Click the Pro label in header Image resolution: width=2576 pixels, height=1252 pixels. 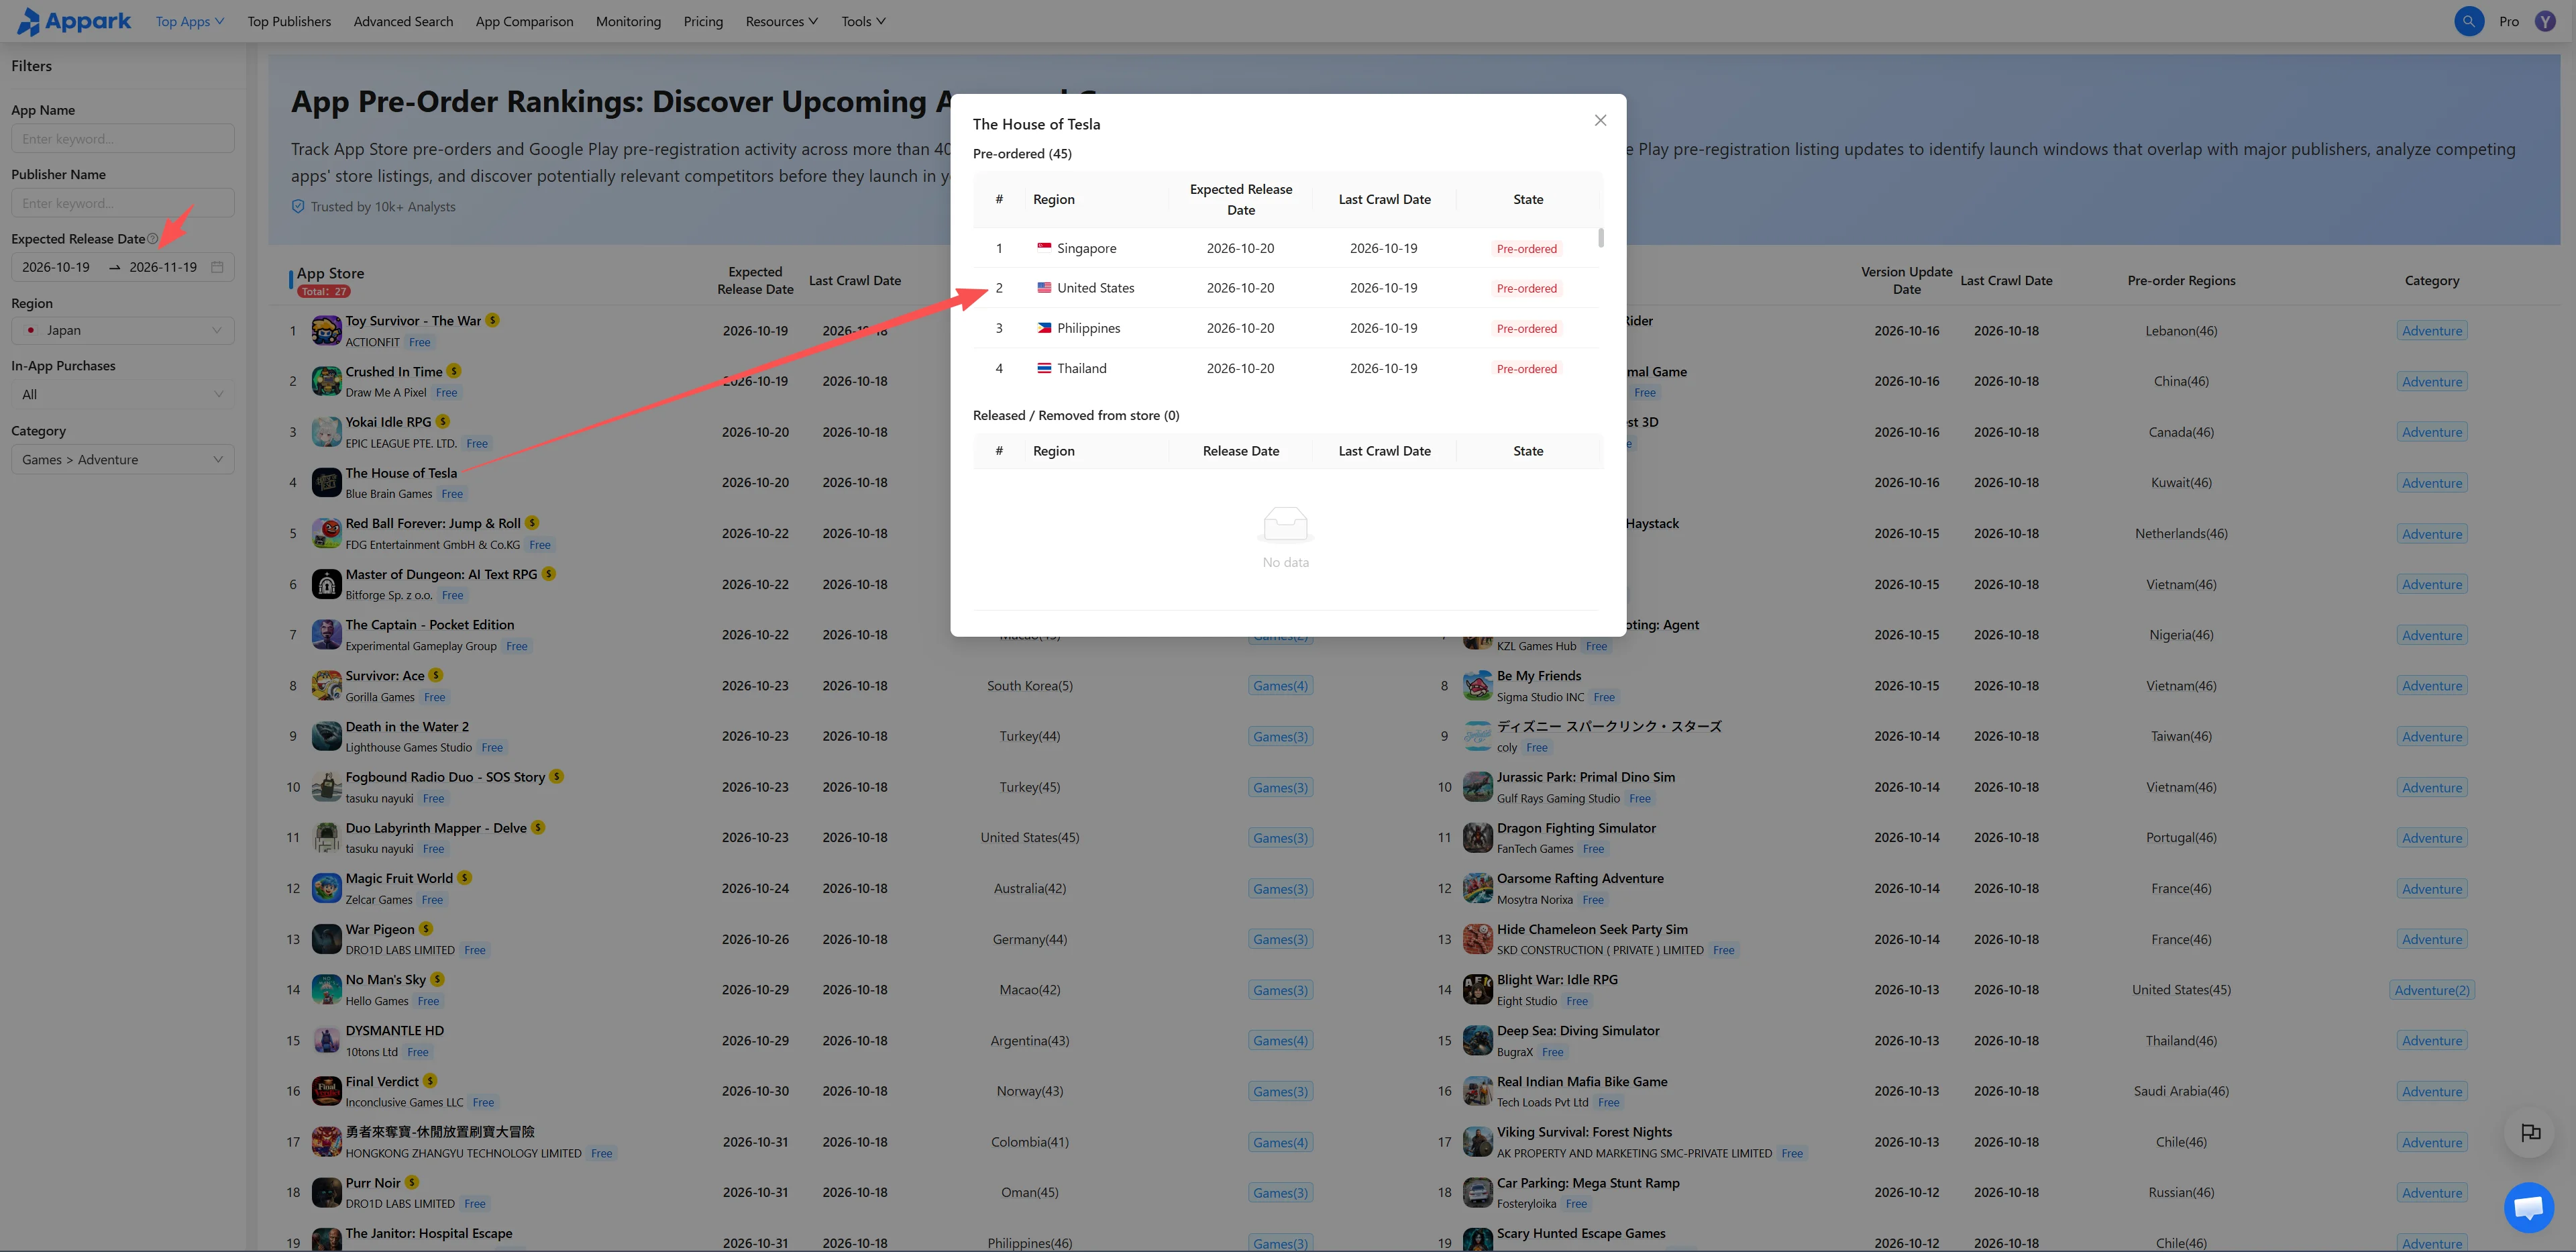point(2508,21)
